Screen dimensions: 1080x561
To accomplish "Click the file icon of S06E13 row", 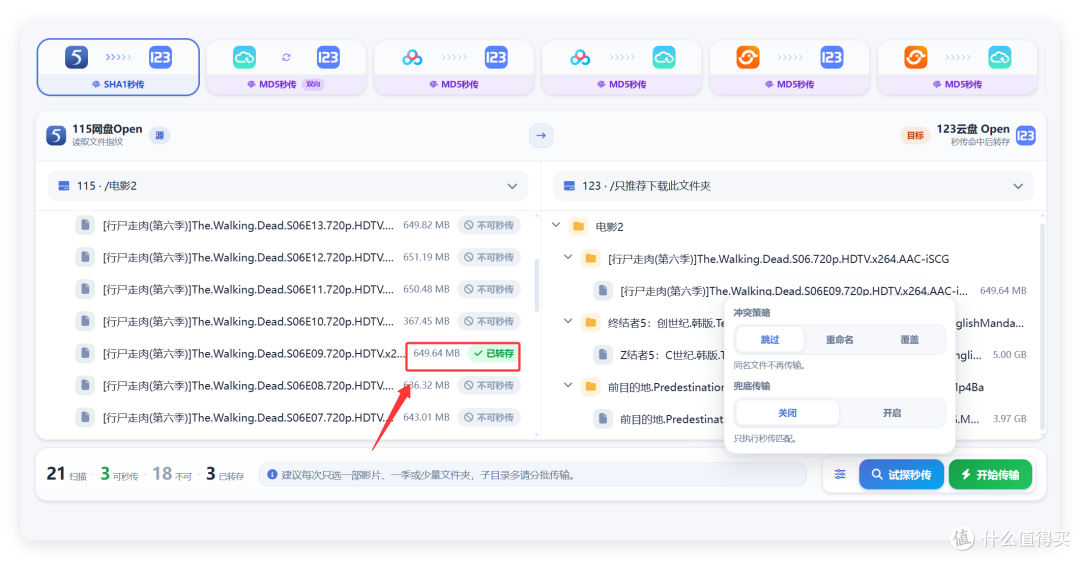I will pos(85,225).
